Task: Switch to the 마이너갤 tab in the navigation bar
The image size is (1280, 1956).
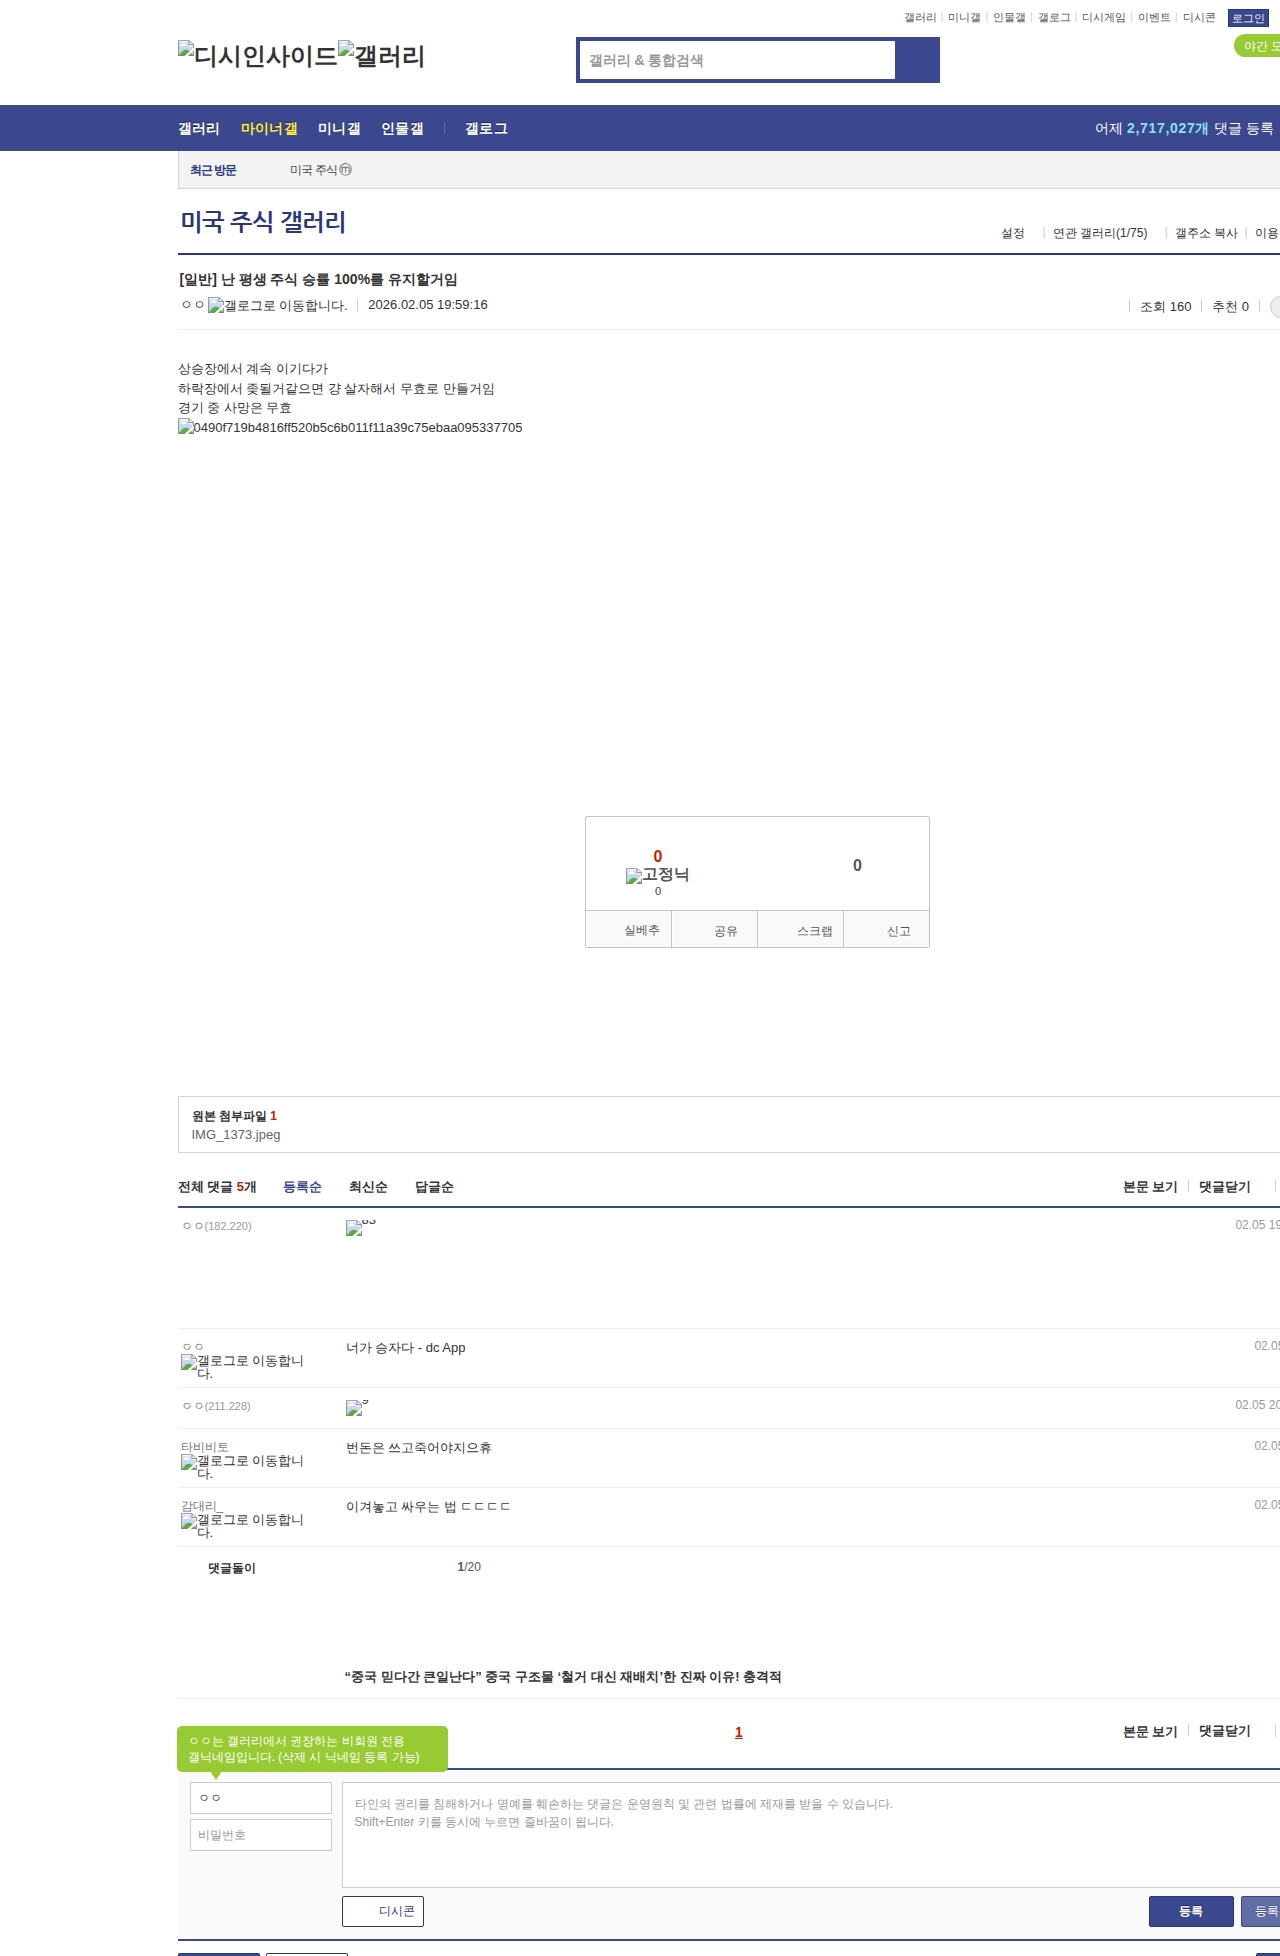Action: (269, 129)
